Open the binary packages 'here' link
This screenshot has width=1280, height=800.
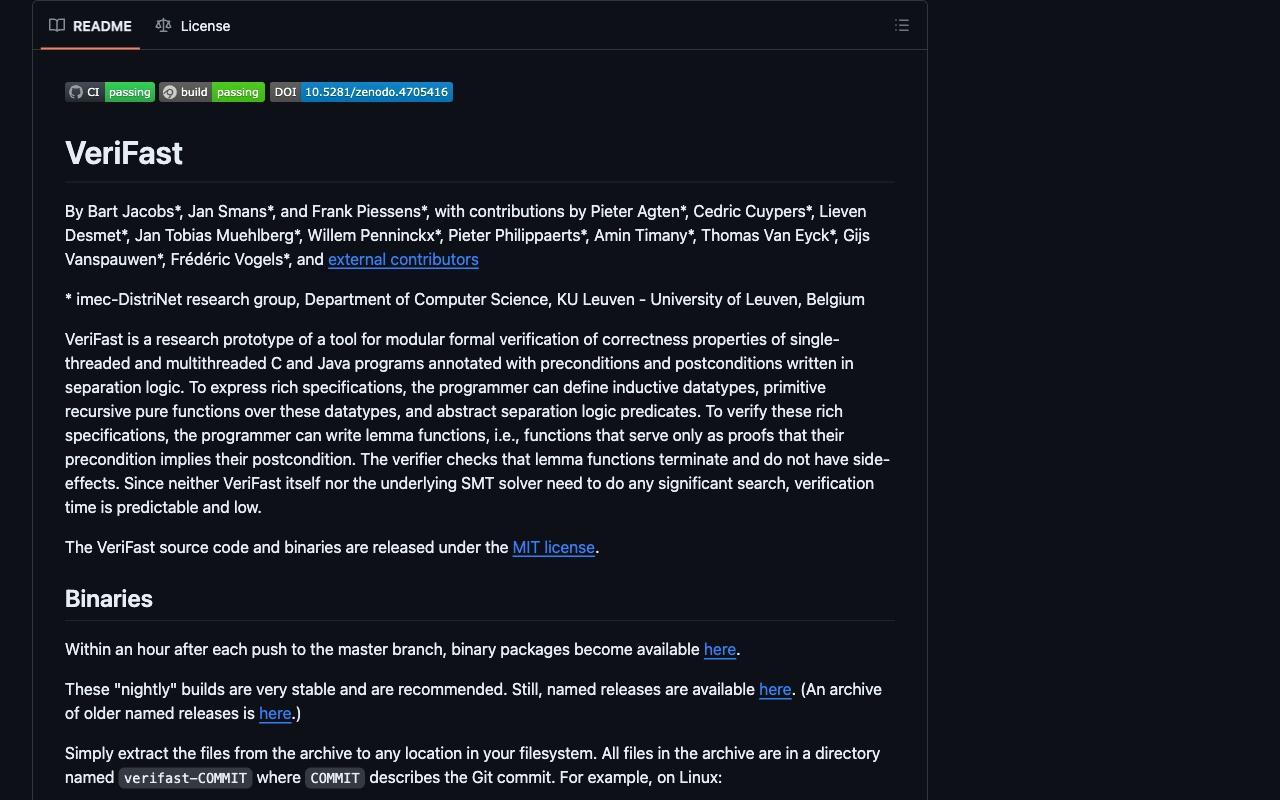coord(720,649)
